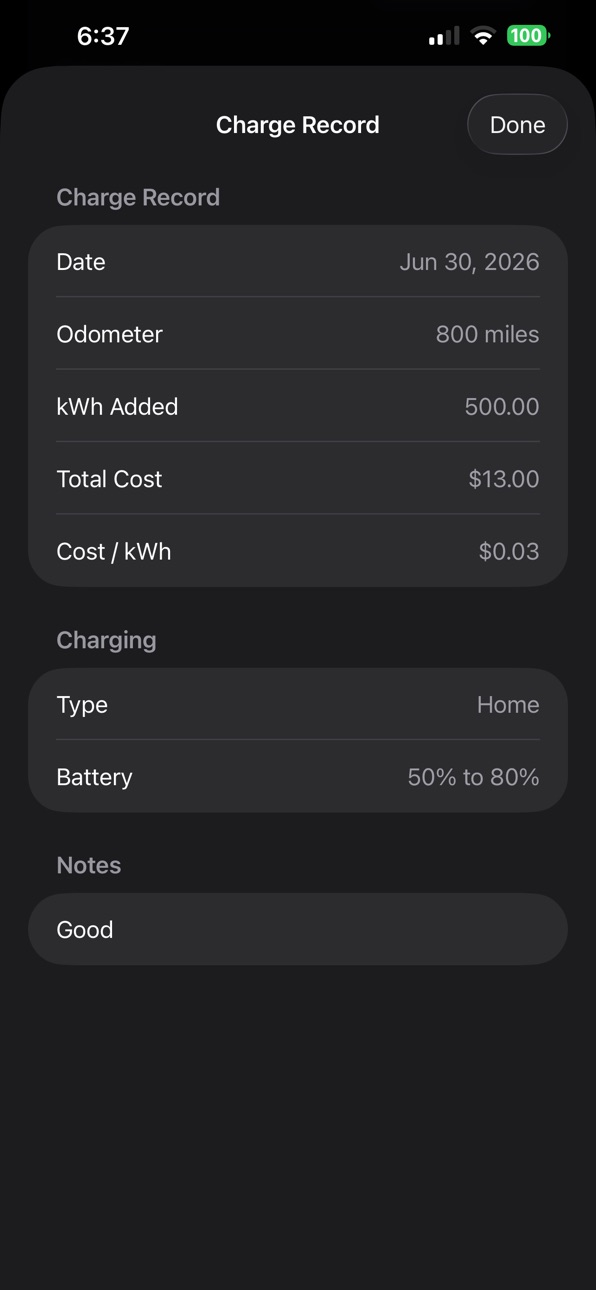The height and width of the screenshot is (1290, 596).
Task: Select the Cost / kWh row
Action: coord(298,551)
